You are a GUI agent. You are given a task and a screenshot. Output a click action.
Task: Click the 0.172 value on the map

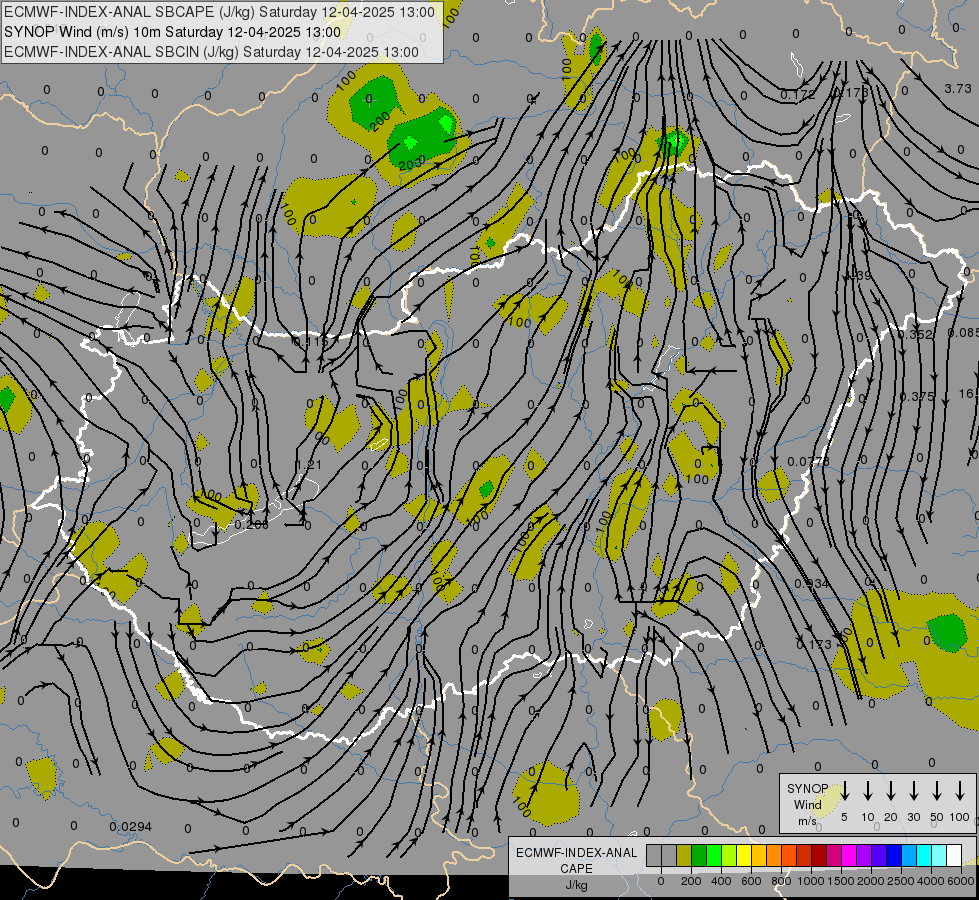coord(798,95)
